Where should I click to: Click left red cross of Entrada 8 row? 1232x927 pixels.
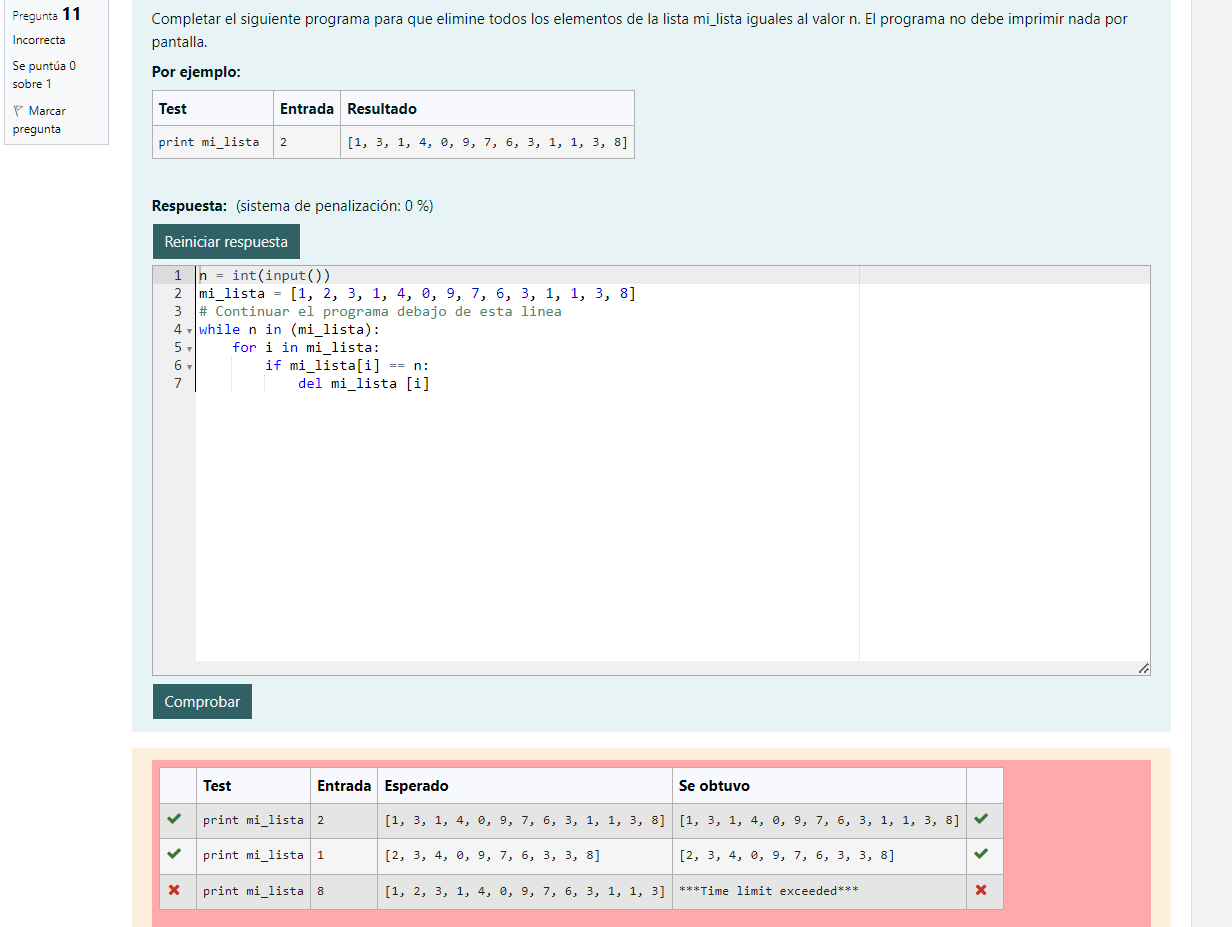click(x=175, y=890)
